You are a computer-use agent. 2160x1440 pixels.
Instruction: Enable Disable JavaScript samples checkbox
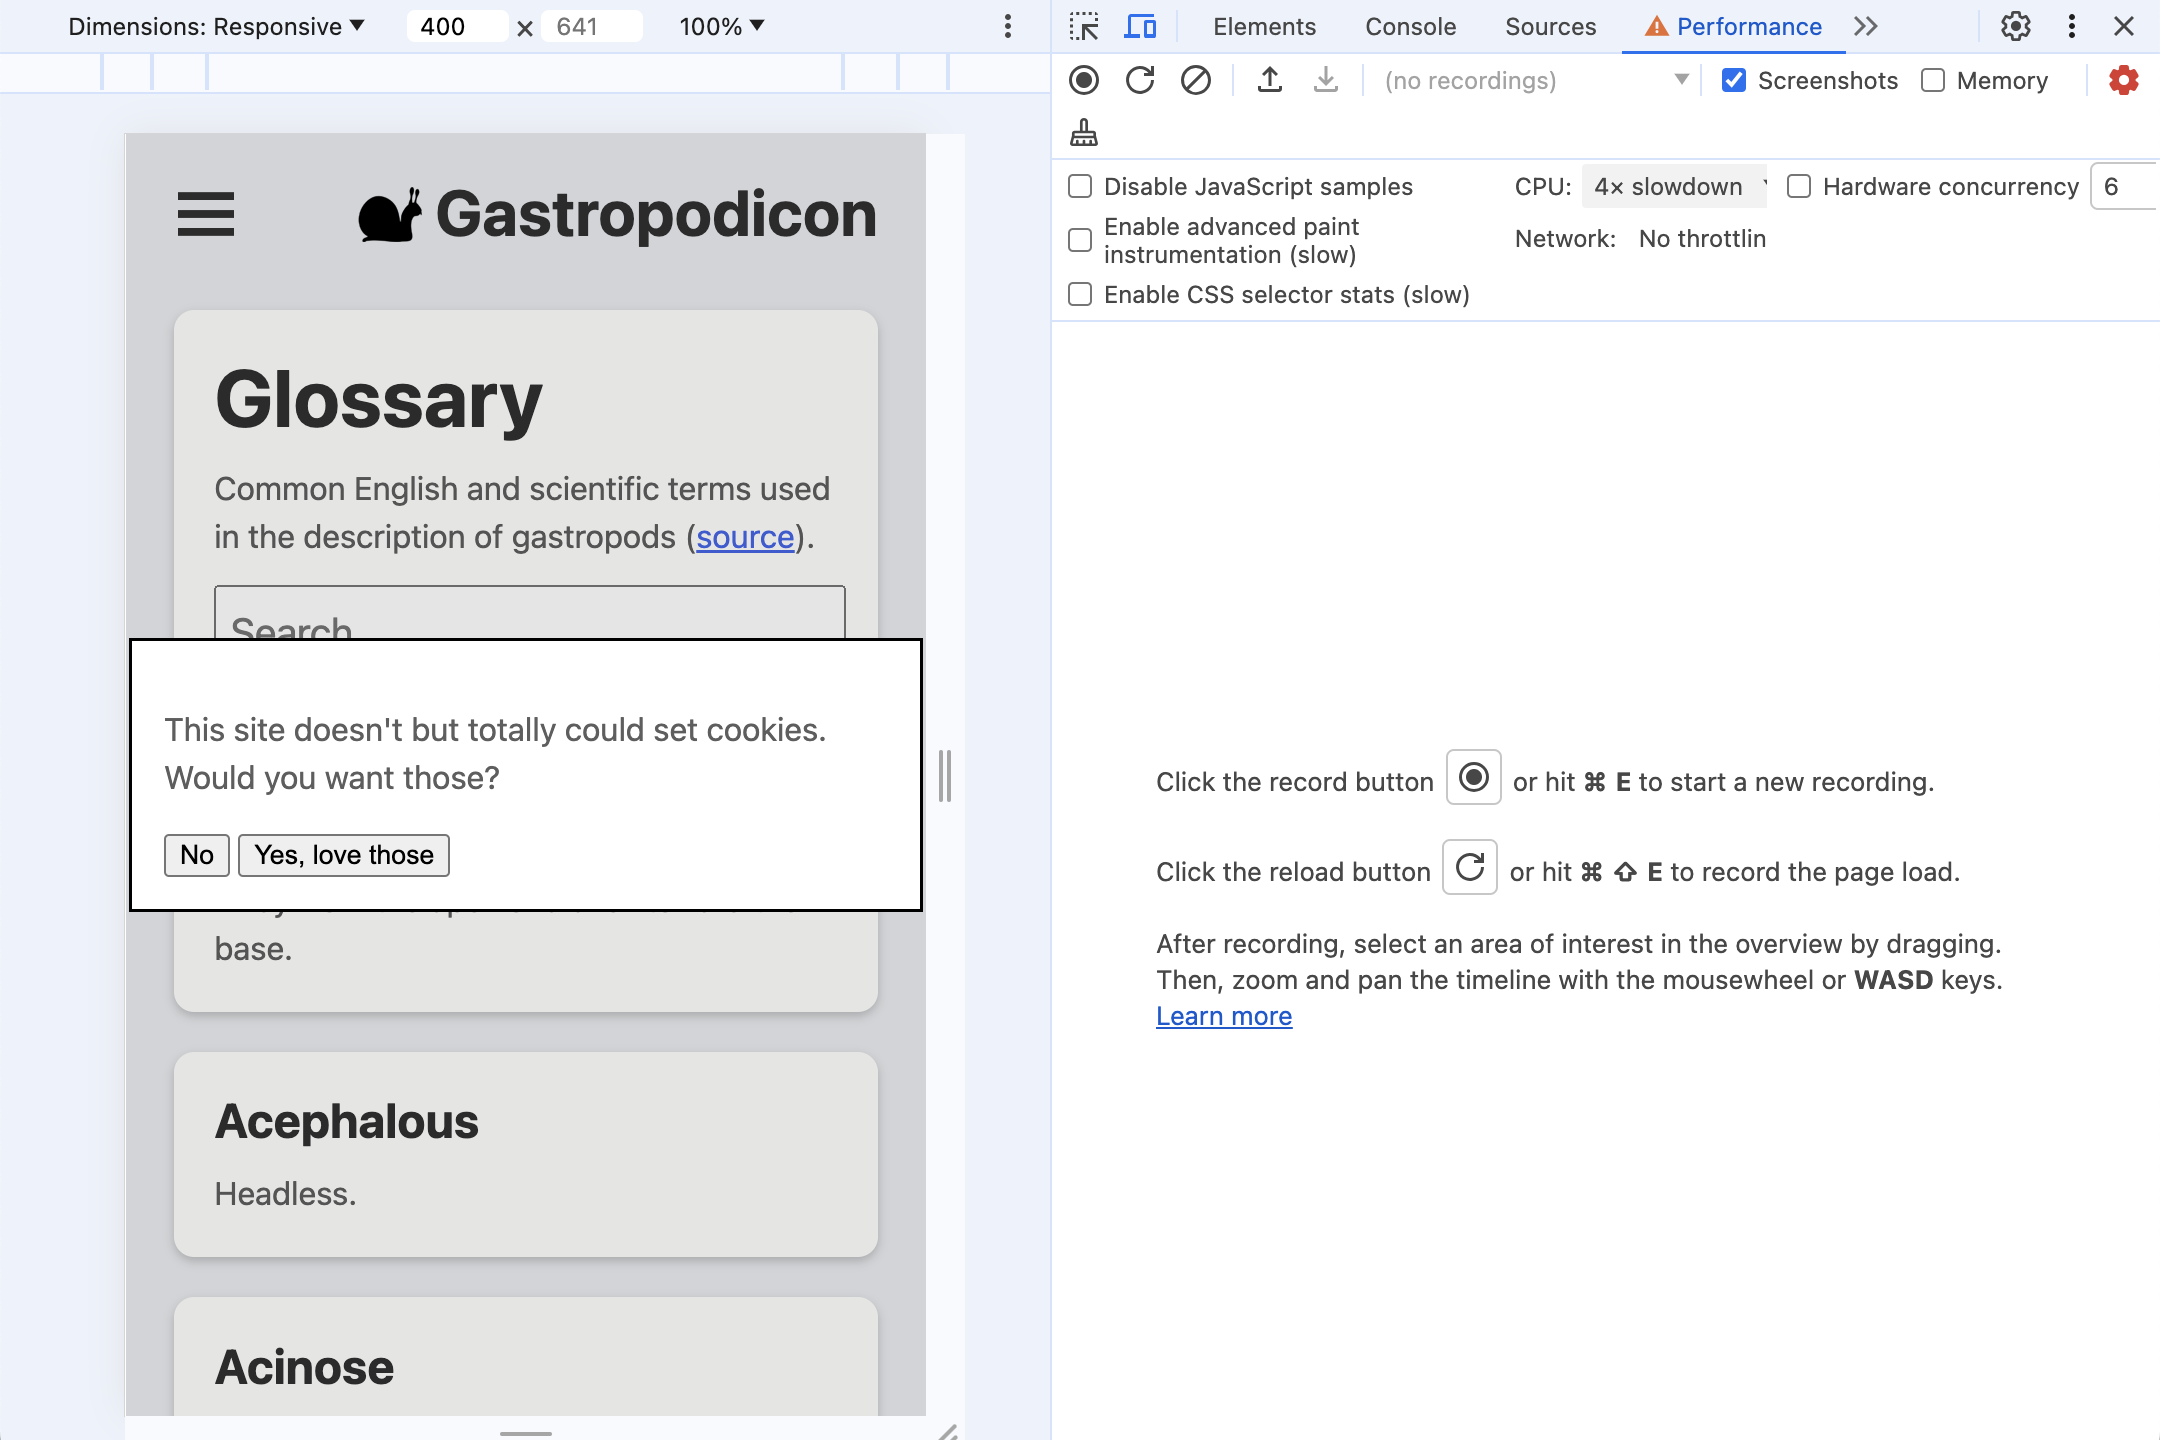tap(1082, 185)
